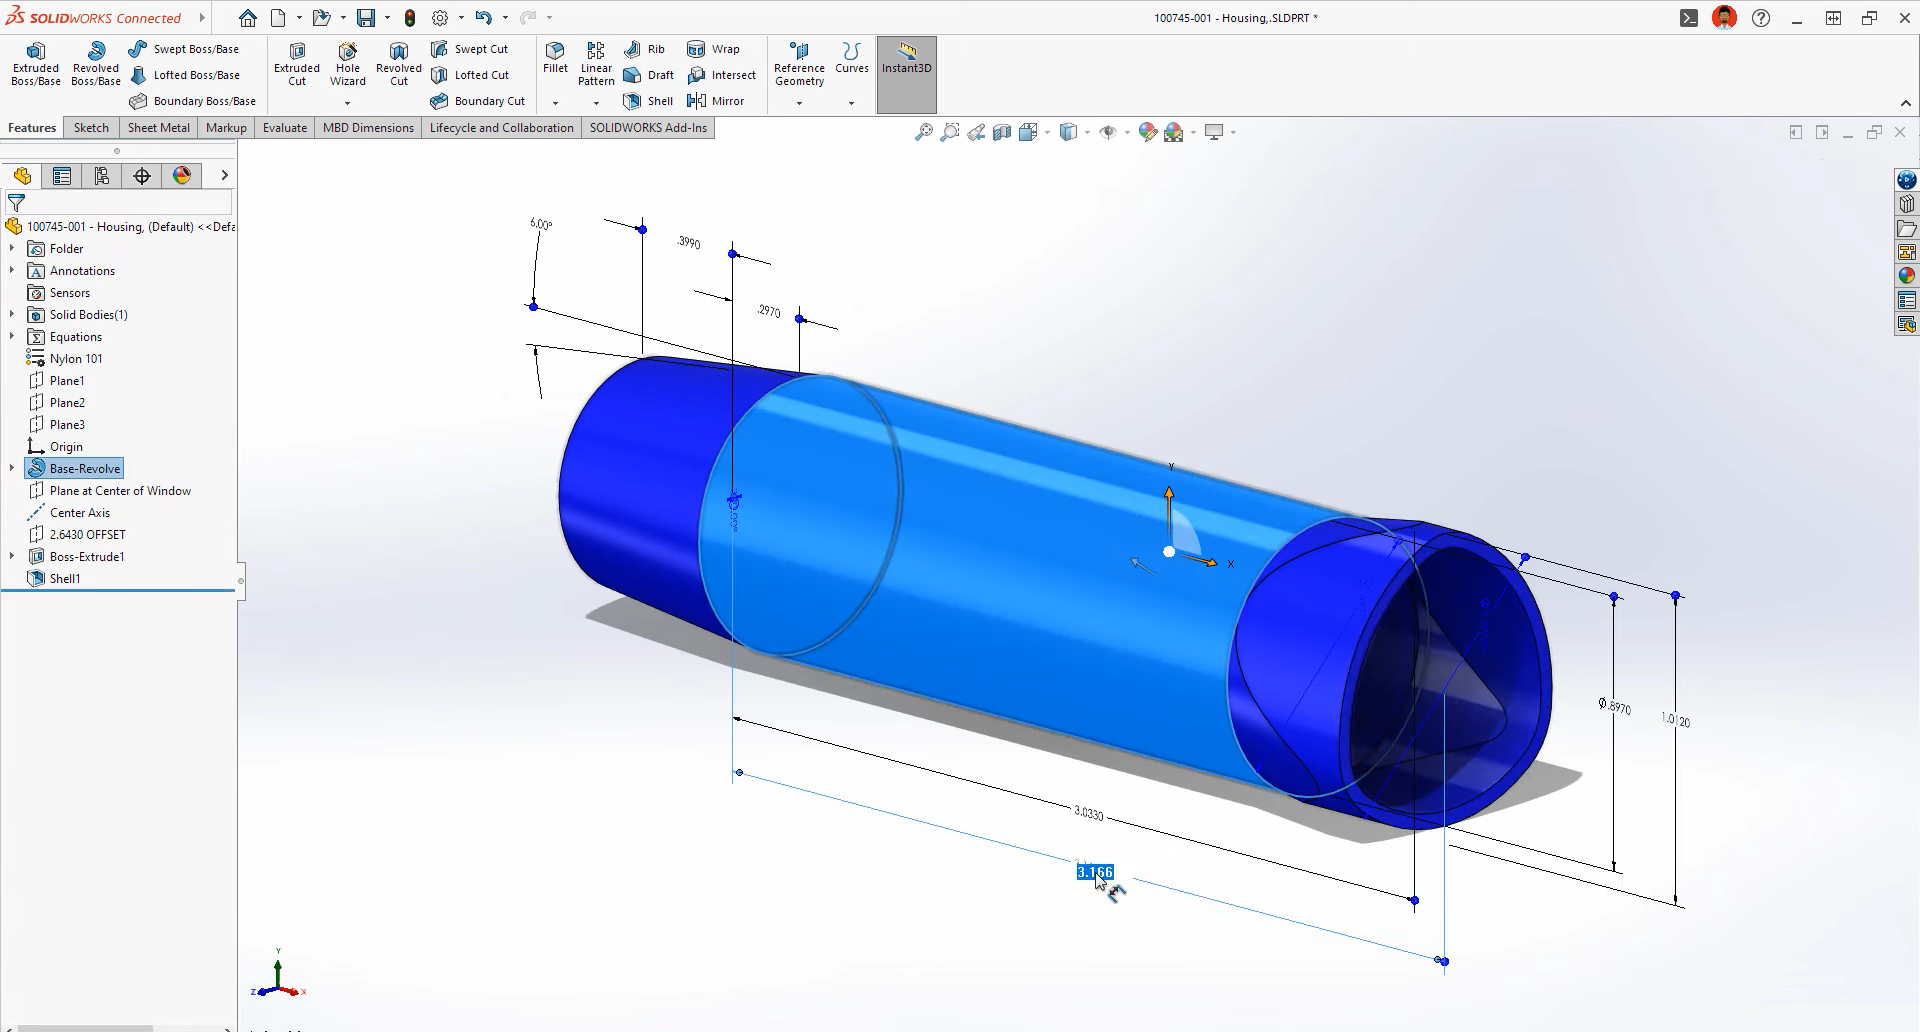1920x1032 pixels.
Task: Switch to the Sketch tab
Action: [x=91, y=128]
